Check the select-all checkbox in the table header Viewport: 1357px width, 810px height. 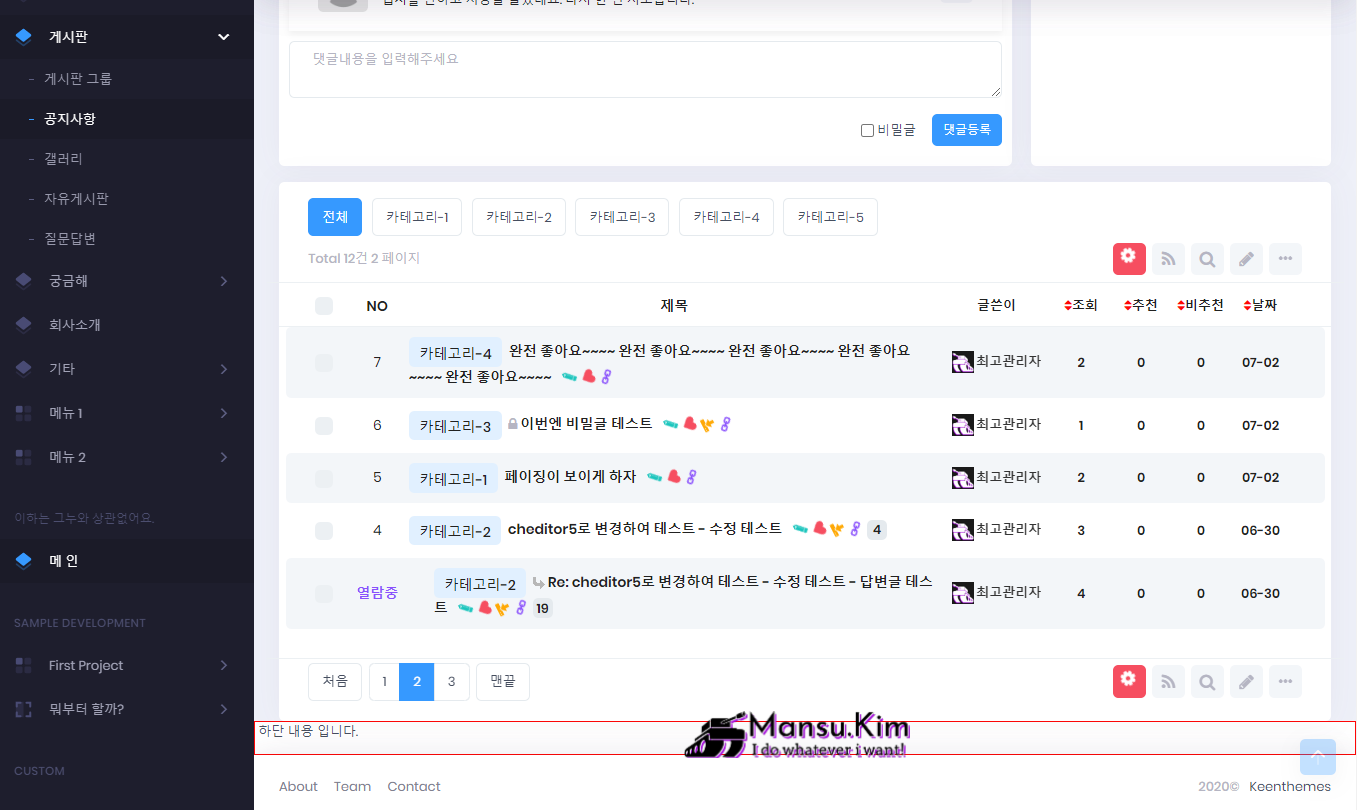point(324,306)
